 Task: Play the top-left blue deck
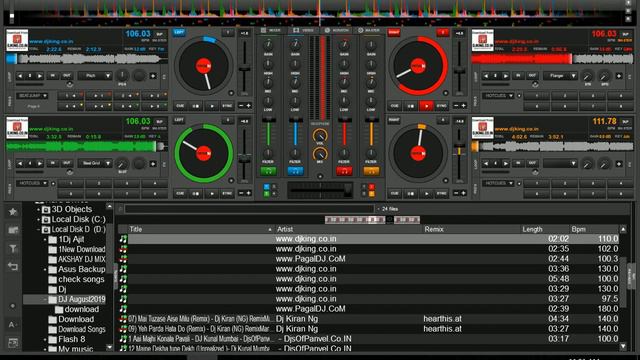pyautogui.click(x=211, y=106)
